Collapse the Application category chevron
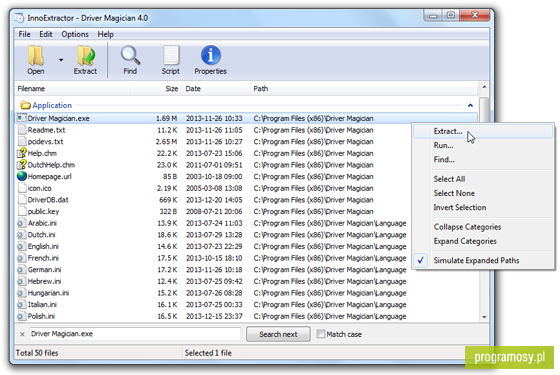 (x=470, y=105)
